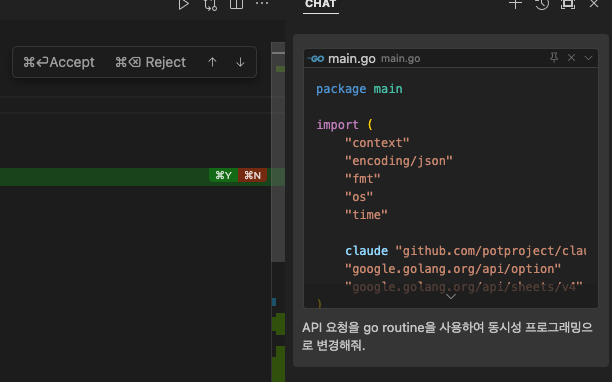Split the editor with the split icon
This screenshot has height=382, width=612.
pyautogui.click(x=236, y=4)
